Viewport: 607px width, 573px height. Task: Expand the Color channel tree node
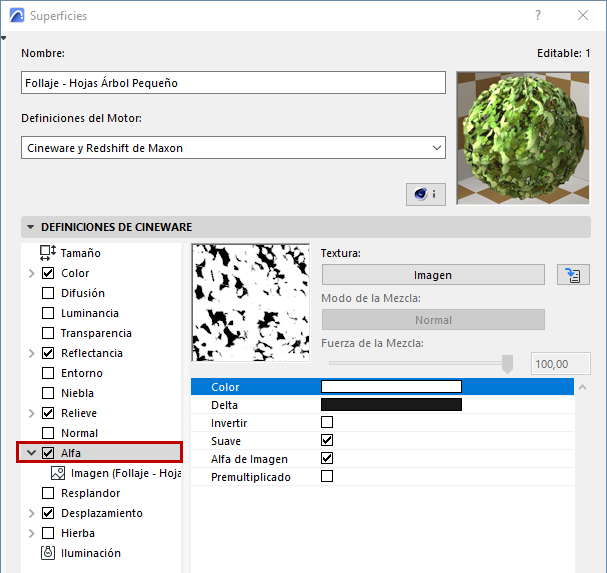point(32,273)
